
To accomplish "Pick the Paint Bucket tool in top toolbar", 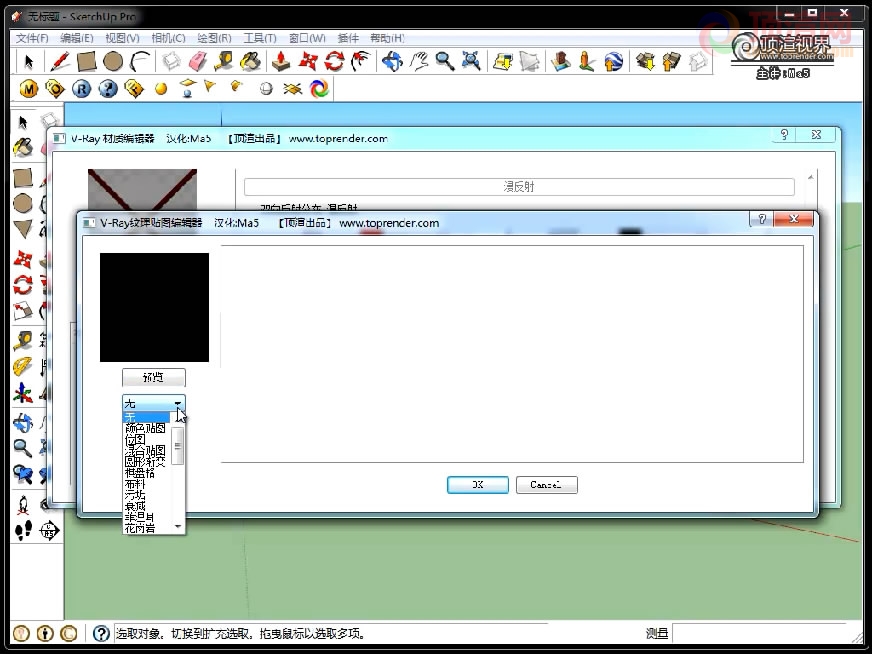I will point(250,61).
